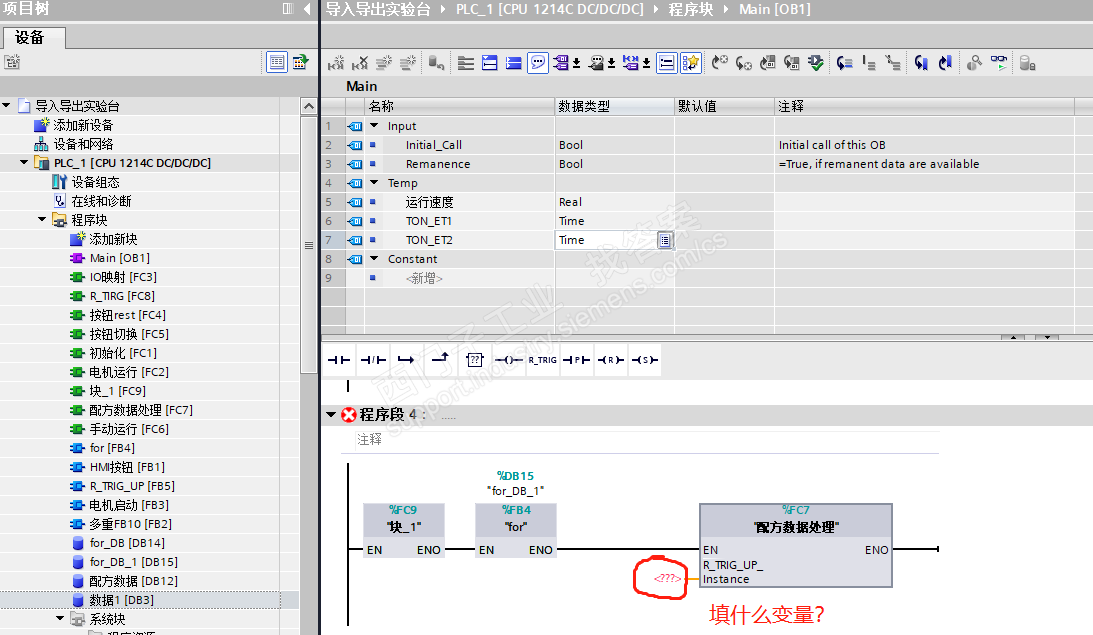The height and width of the screenshot is (635, 1093).
Task: Open Main [OB1] in project tree
Action: click(x=119, y=258)
